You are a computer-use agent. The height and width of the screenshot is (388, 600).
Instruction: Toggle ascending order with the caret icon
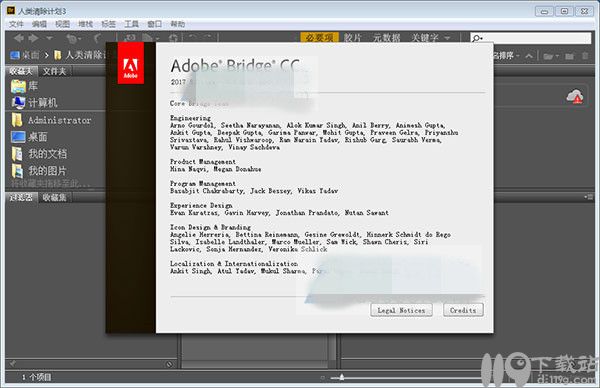(529, 56)
